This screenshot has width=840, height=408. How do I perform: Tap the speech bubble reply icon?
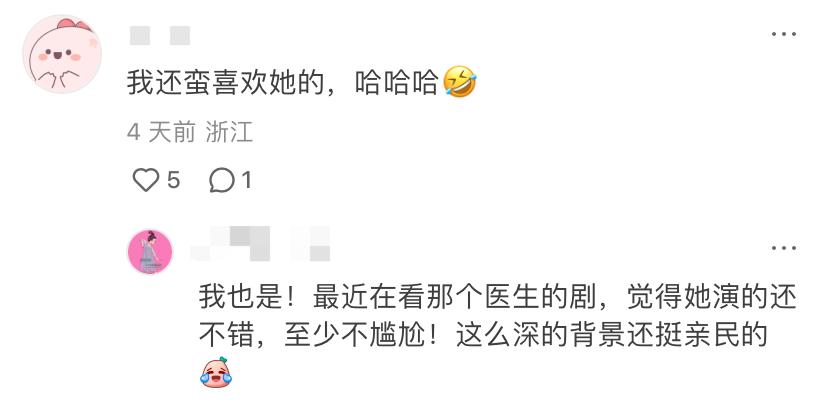[222, 180]
